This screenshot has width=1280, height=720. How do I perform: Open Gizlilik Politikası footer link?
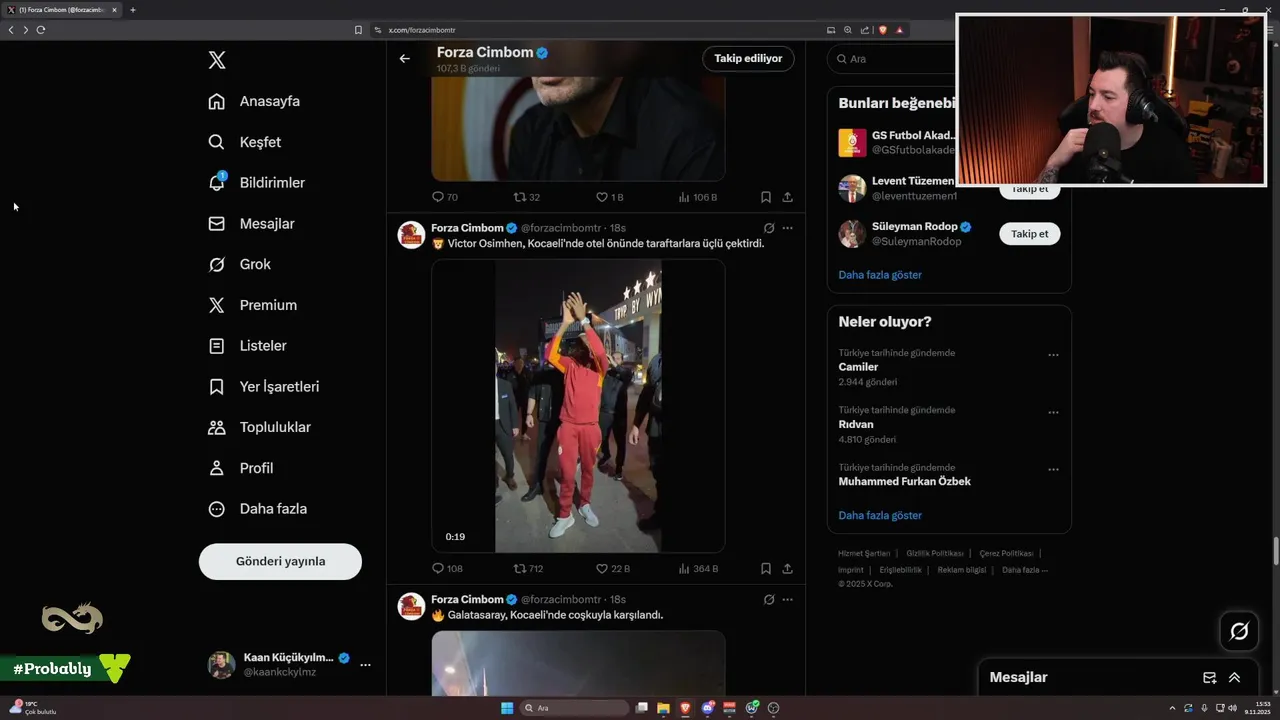click(935, 553)
